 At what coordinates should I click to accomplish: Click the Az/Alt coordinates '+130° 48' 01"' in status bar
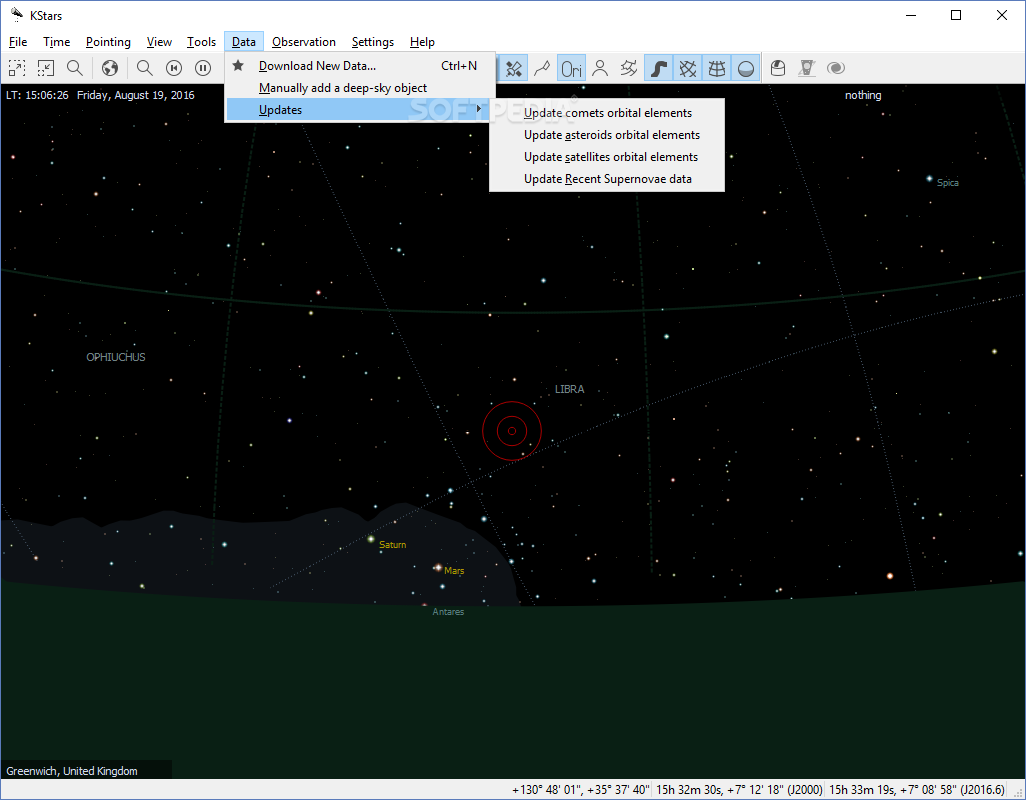coord(547,790)
